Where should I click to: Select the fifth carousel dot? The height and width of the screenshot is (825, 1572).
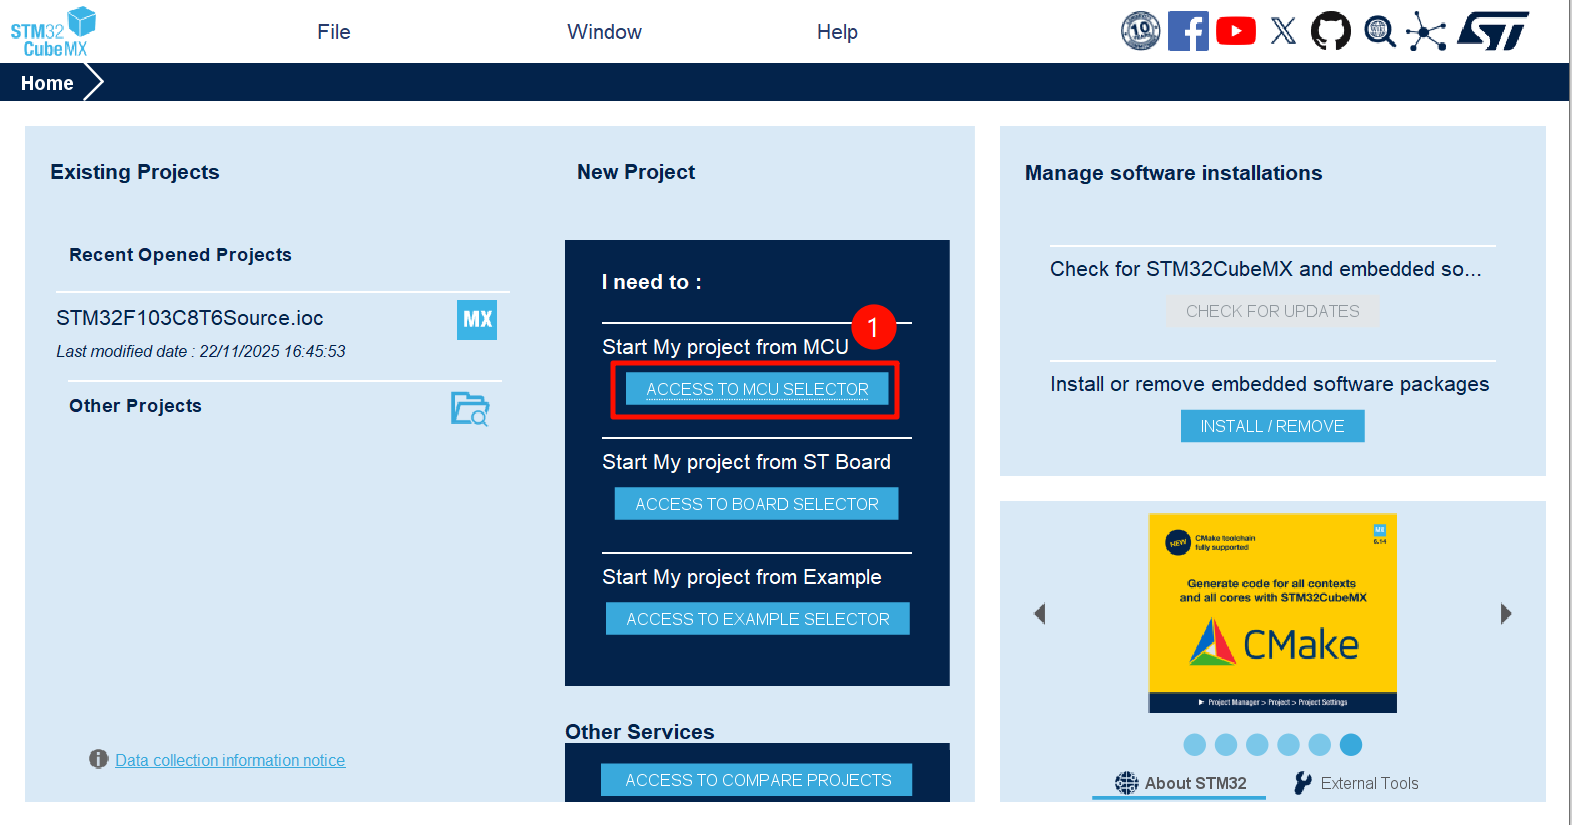coord(1320,745)
